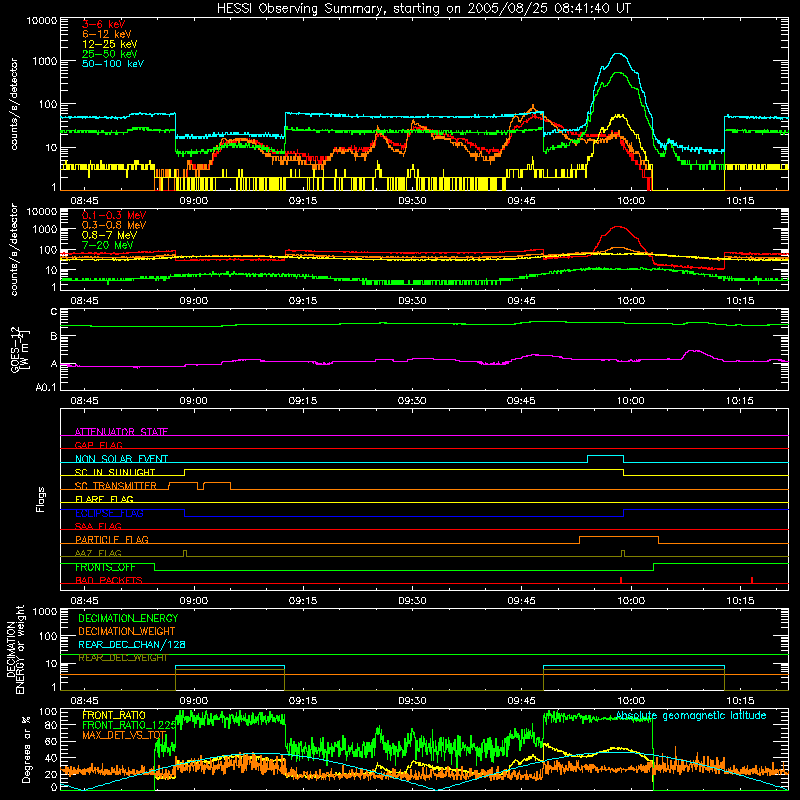Click the 08:45 tick label under GOES panel
The image size is (800, 800).
tap(84, 401)
